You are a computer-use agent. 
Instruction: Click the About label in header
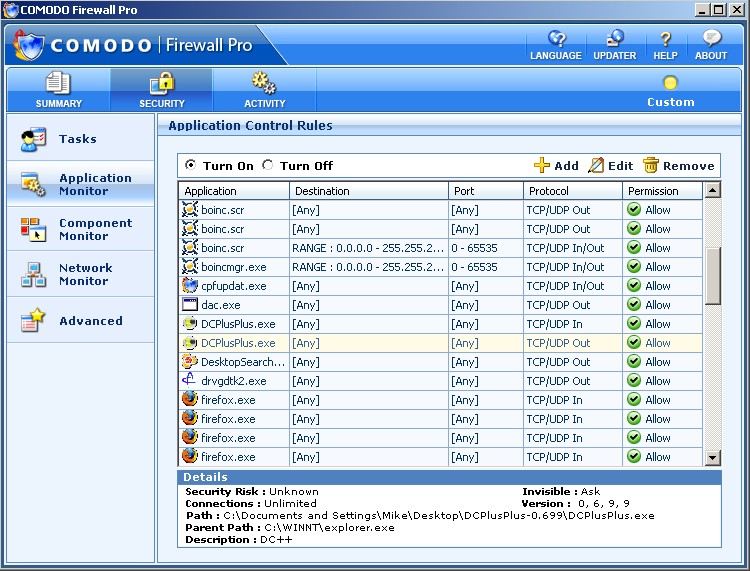point(711,55)
